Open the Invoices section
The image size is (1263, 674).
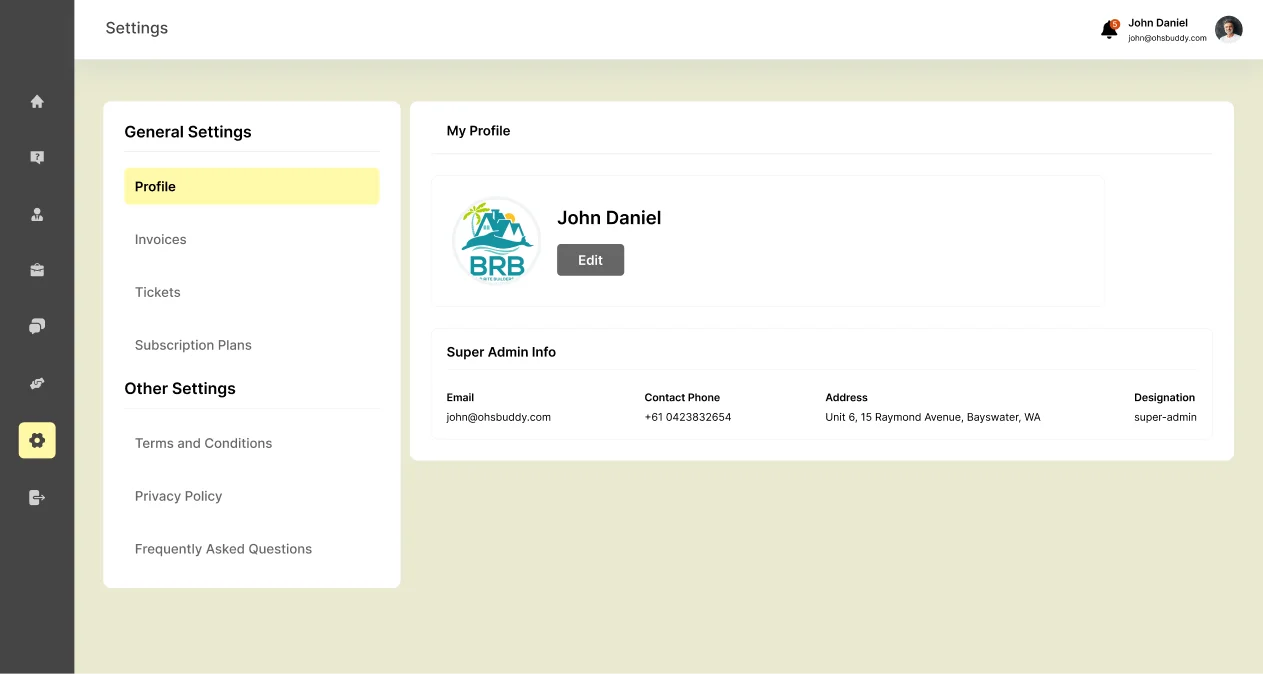pos(161,239)
